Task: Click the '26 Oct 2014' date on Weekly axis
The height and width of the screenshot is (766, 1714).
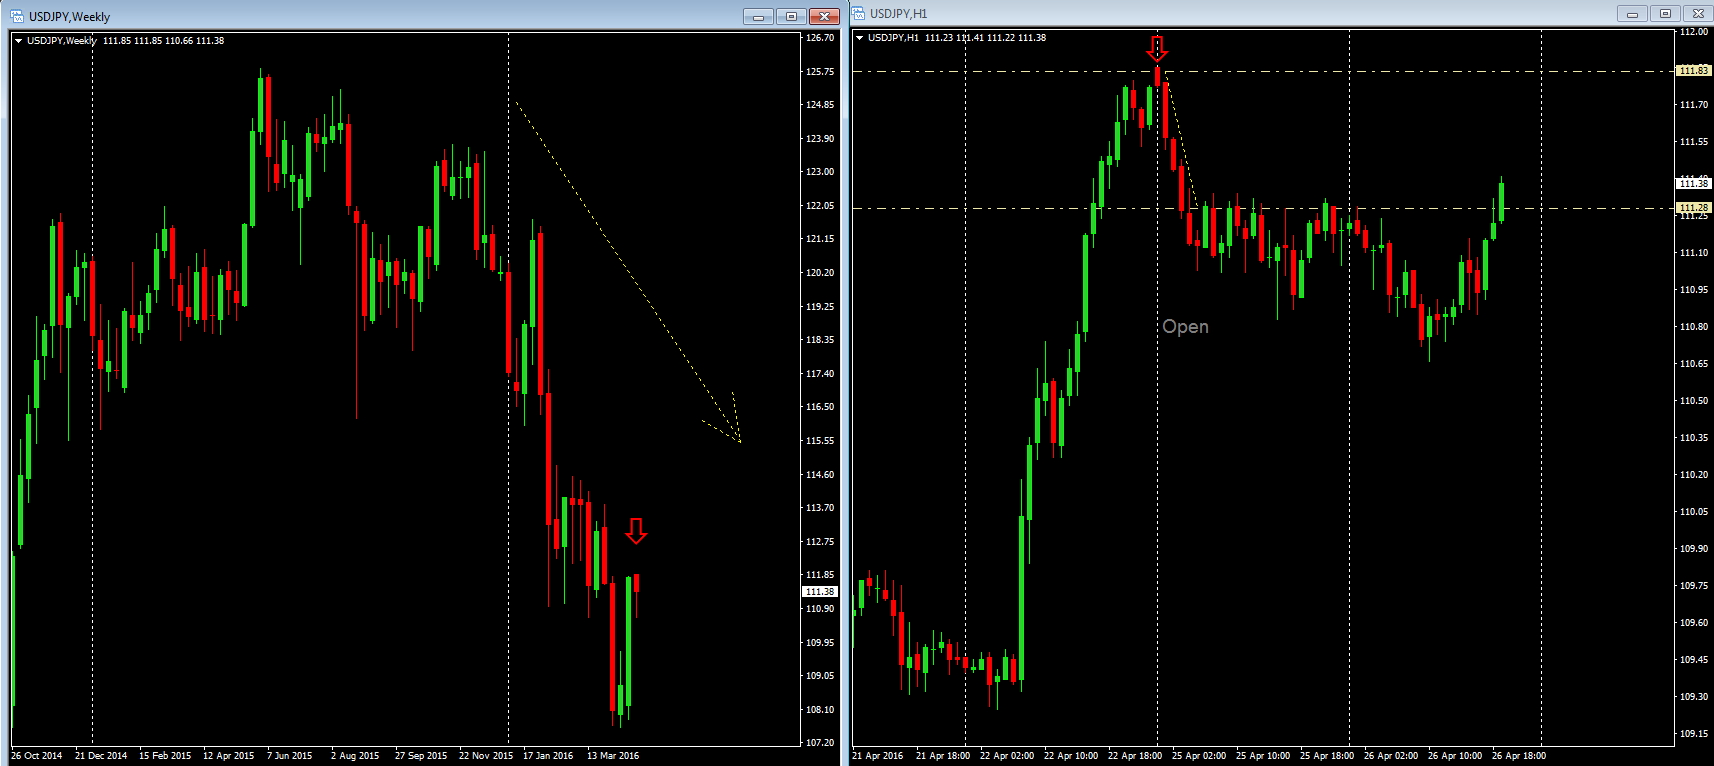Action: tap(36, 756)
